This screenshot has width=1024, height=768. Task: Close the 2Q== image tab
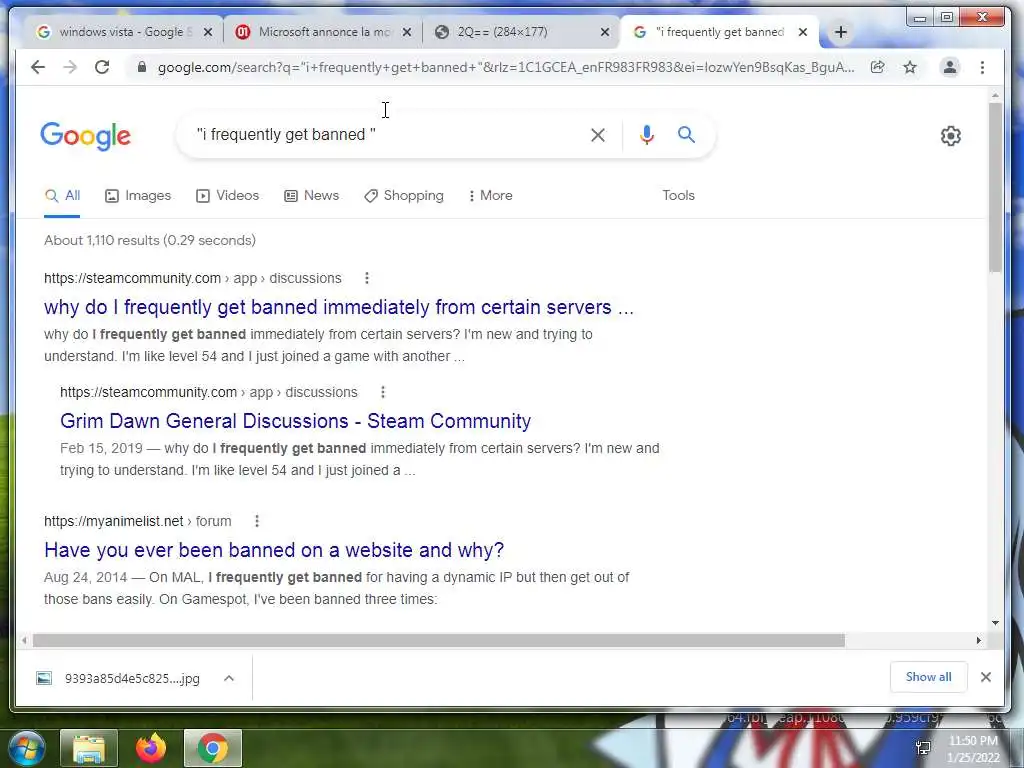coord(605,32)
